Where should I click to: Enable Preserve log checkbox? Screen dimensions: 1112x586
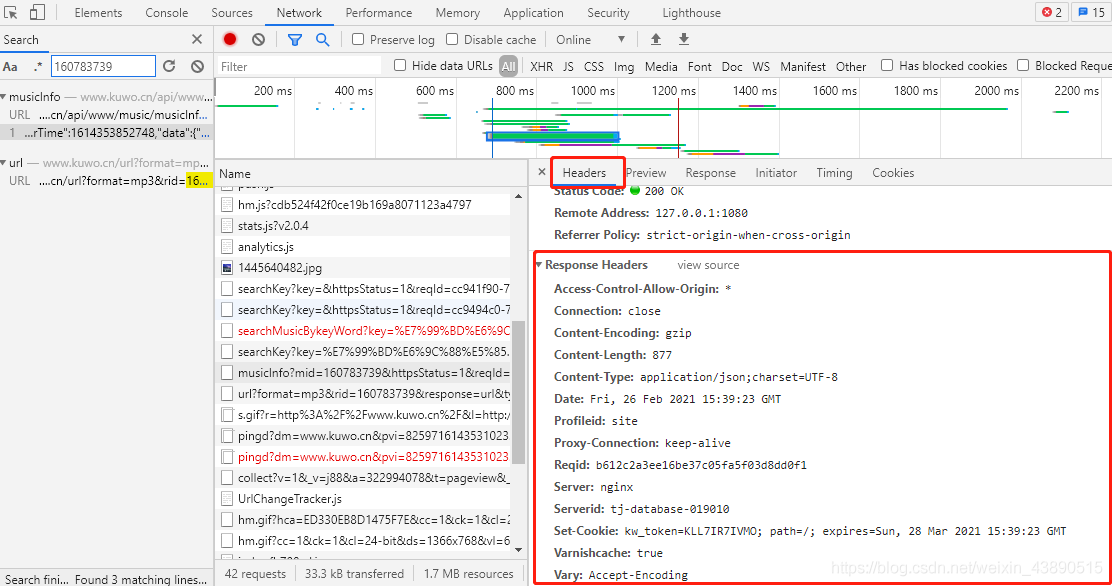coord(358,40)
